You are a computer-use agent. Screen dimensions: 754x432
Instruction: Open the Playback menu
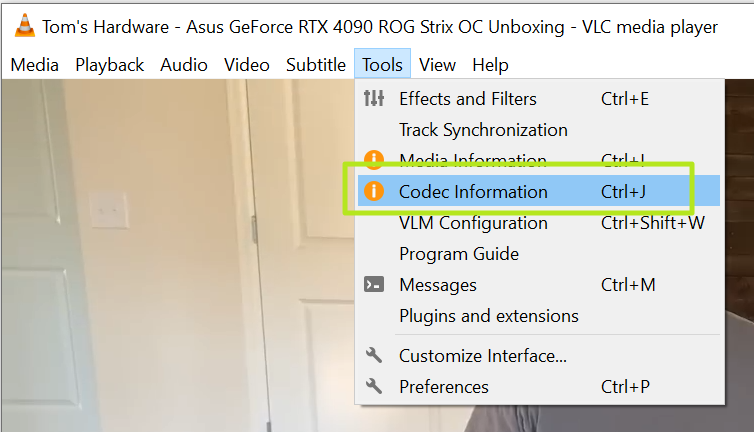click(x=110, y=65)
